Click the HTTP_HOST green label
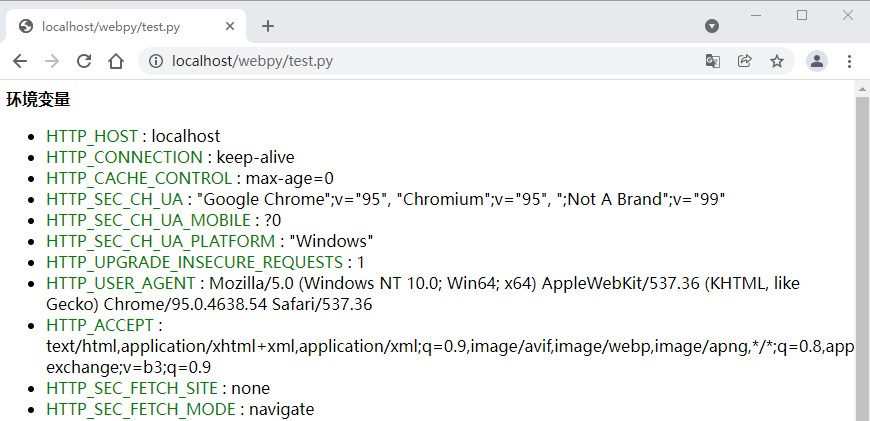 tap(92, 136)
